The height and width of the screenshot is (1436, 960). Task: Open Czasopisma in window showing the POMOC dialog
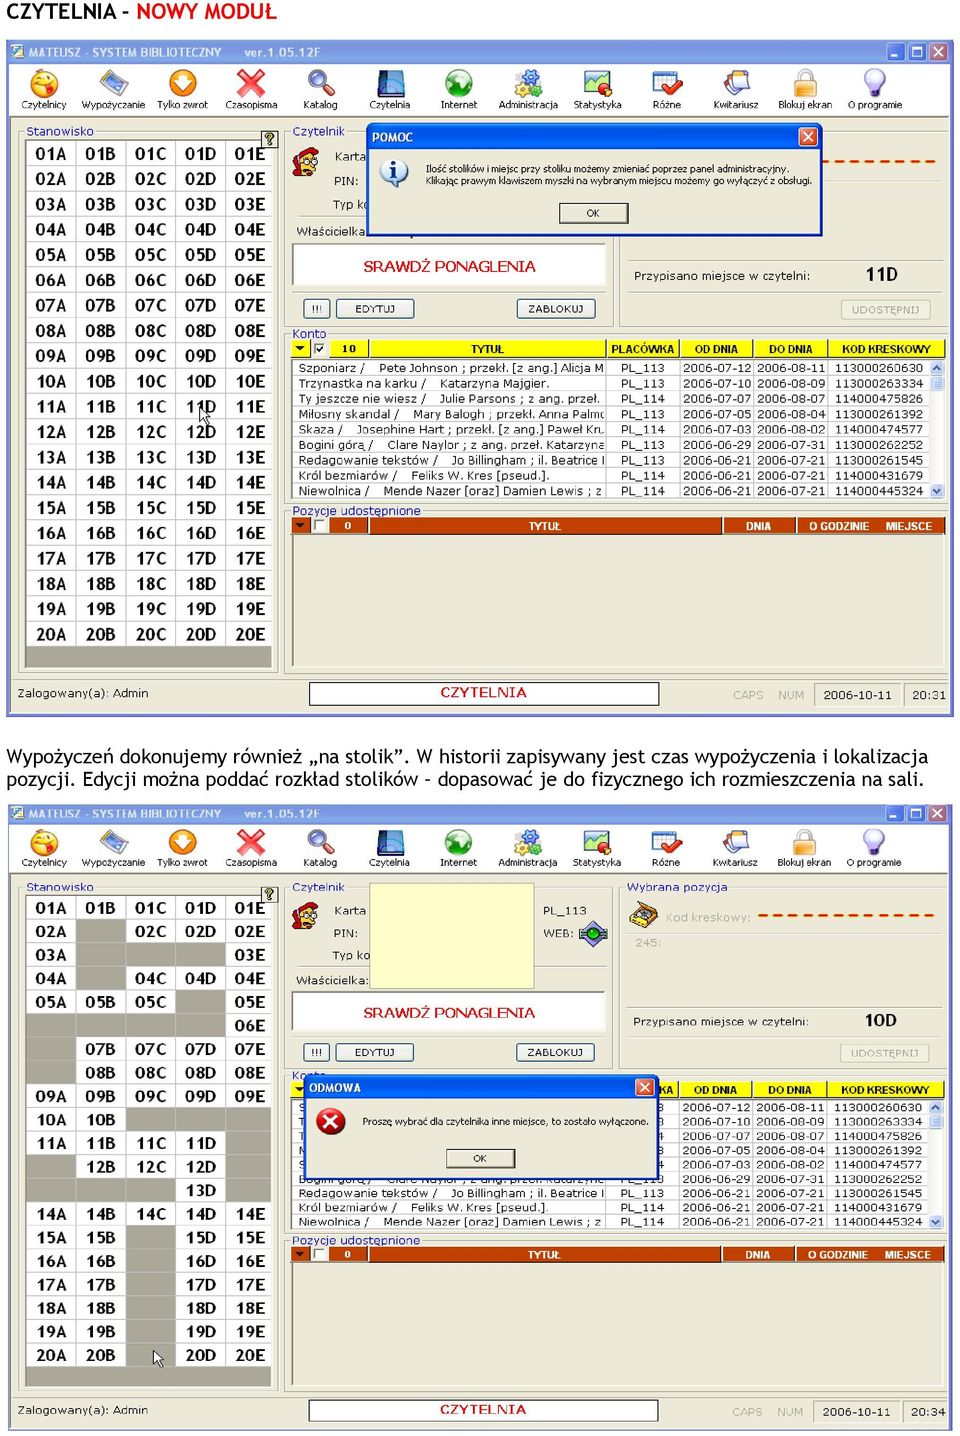[x=251, y=89]
